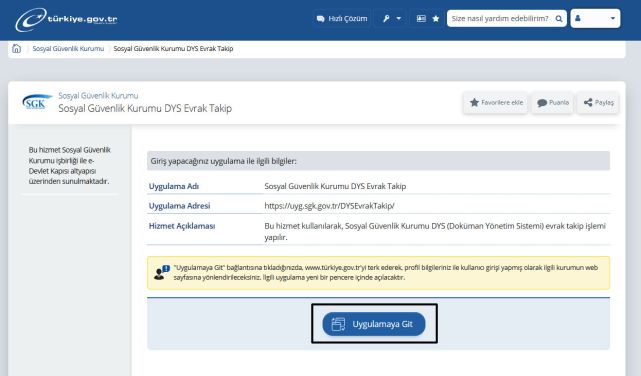Click the Hizmet Açıklaması label

point(182,226)
